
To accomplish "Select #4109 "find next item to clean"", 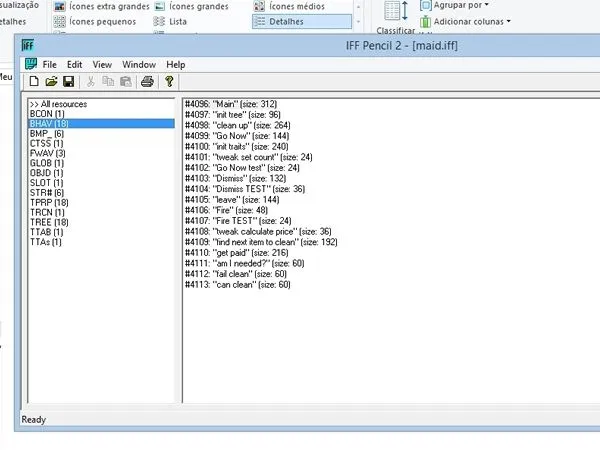I will 261,242.
